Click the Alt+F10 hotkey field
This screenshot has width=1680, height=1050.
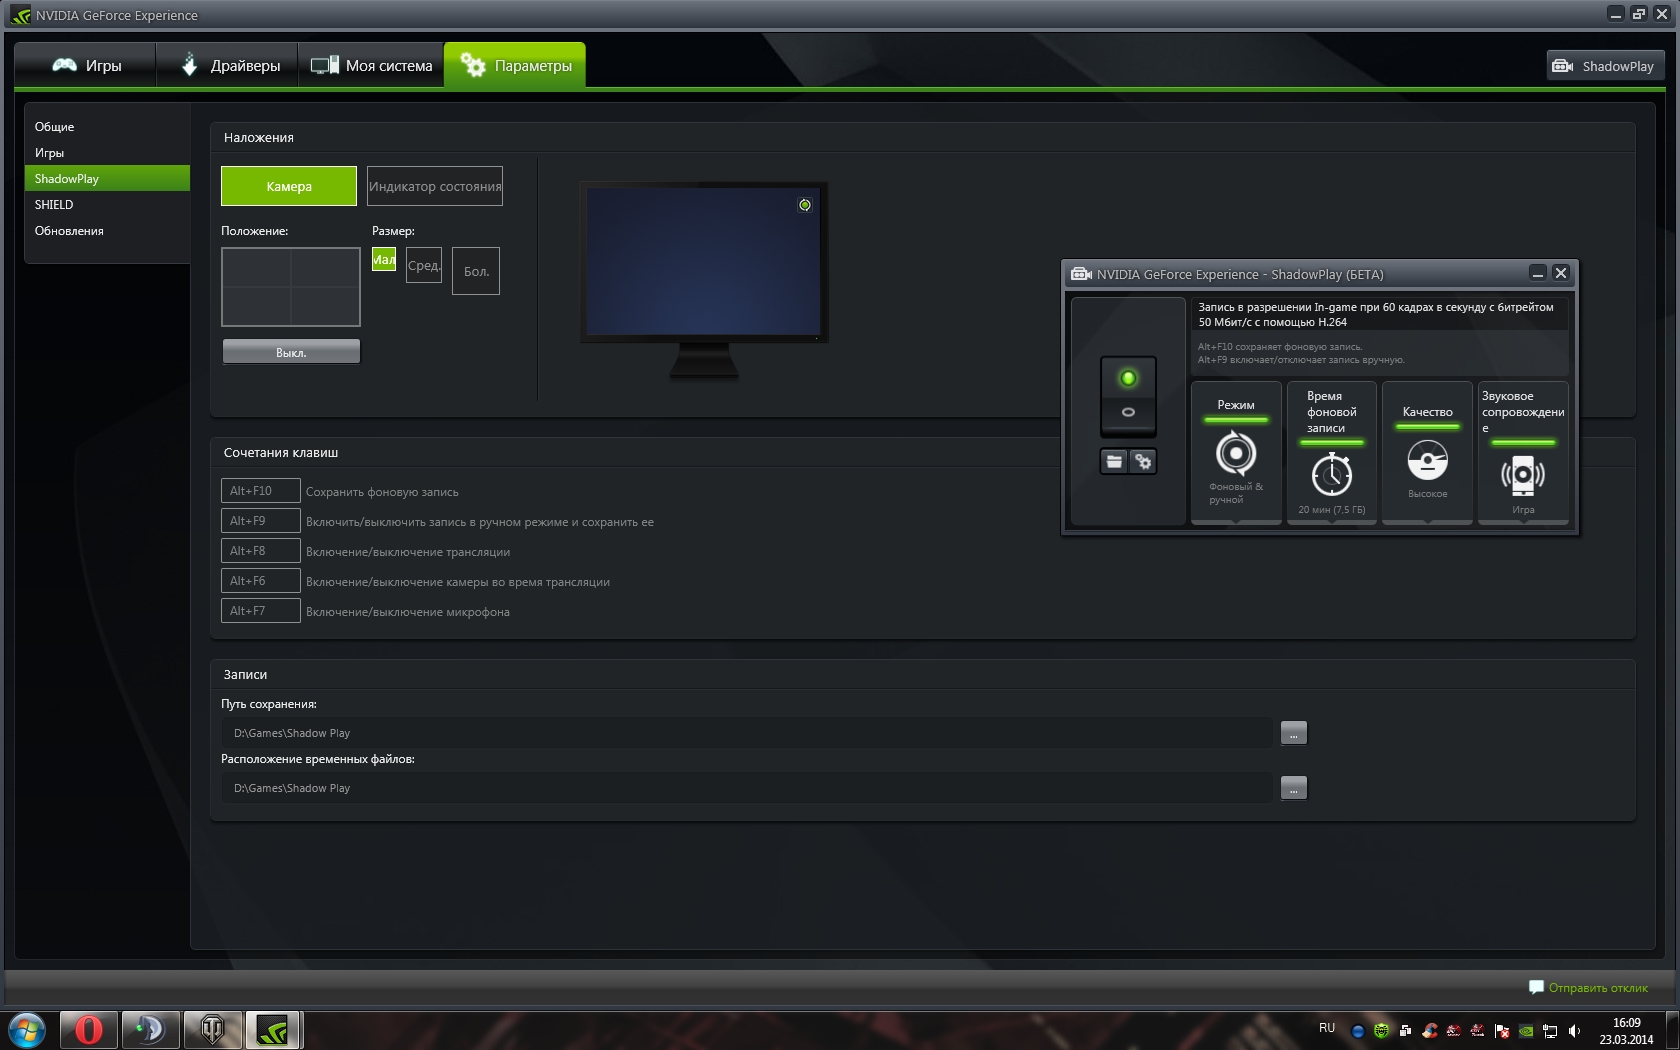pyautogui.click(x=261, y=491)
